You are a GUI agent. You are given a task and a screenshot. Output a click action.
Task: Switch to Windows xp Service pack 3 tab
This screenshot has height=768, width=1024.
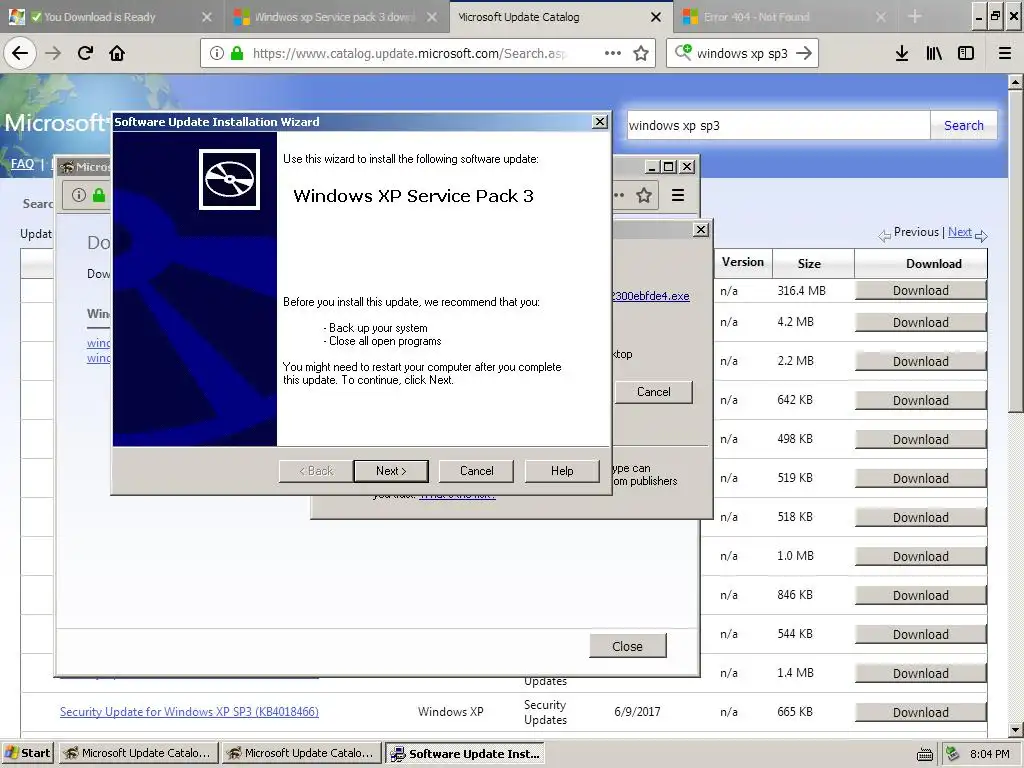(x=334, y=17)
